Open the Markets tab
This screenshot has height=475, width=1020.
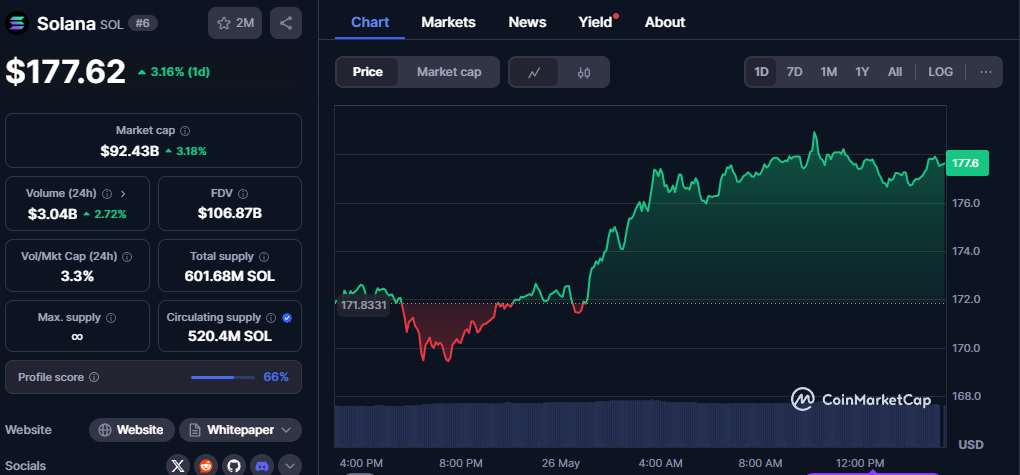(448, 22)
